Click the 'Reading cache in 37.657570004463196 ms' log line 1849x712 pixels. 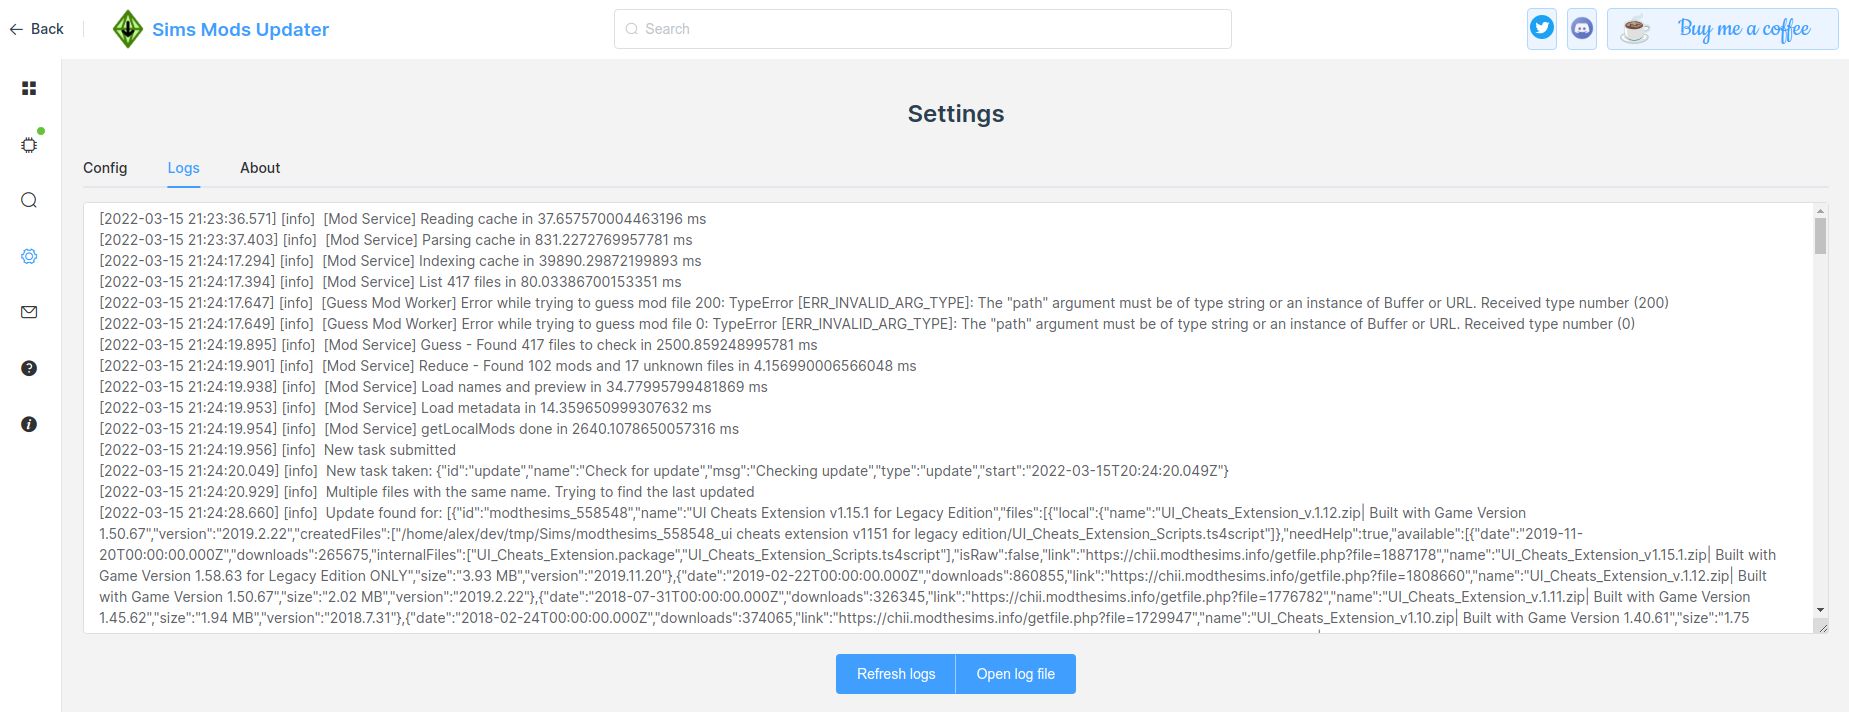coord(403,219)
